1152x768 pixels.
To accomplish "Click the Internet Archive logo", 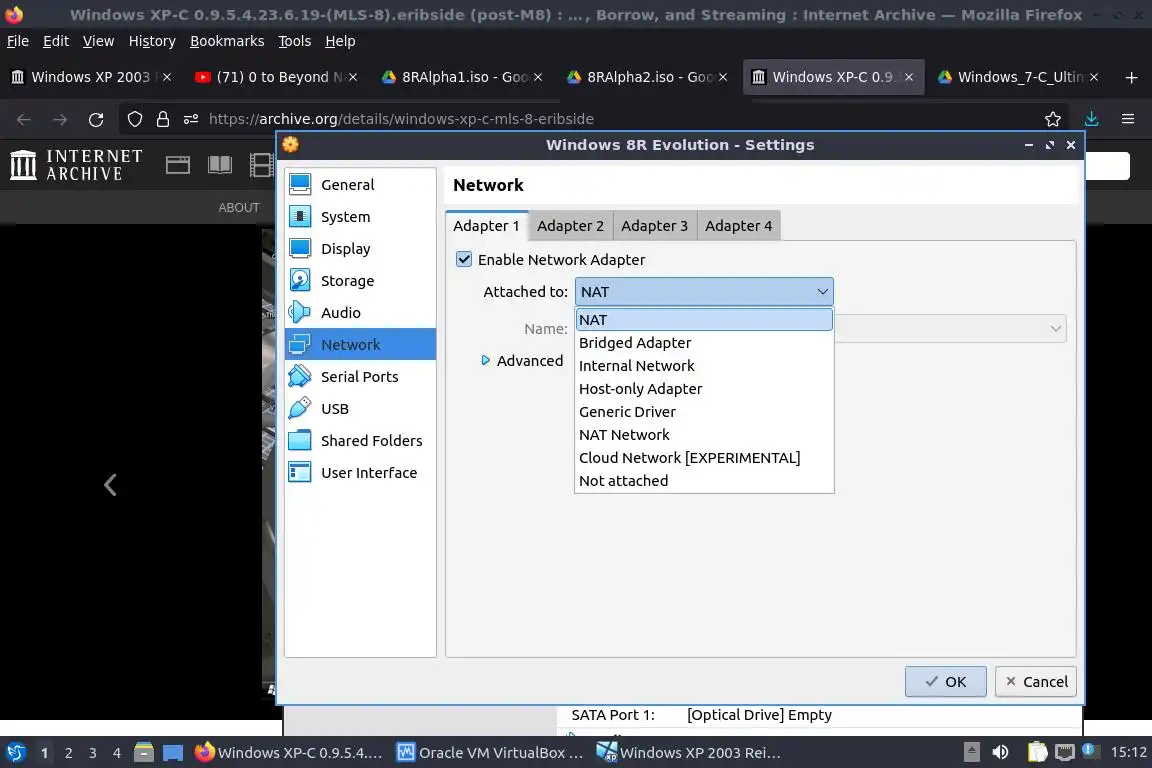I will (76, 165).
